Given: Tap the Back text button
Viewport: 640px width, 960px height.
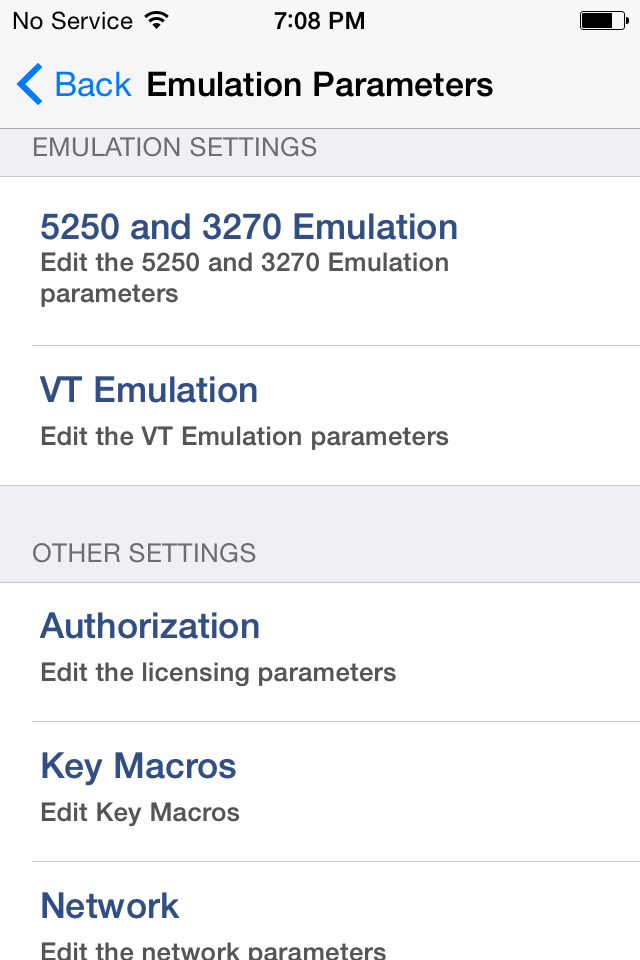Looking at the screenshot, I should pos(93,85).
